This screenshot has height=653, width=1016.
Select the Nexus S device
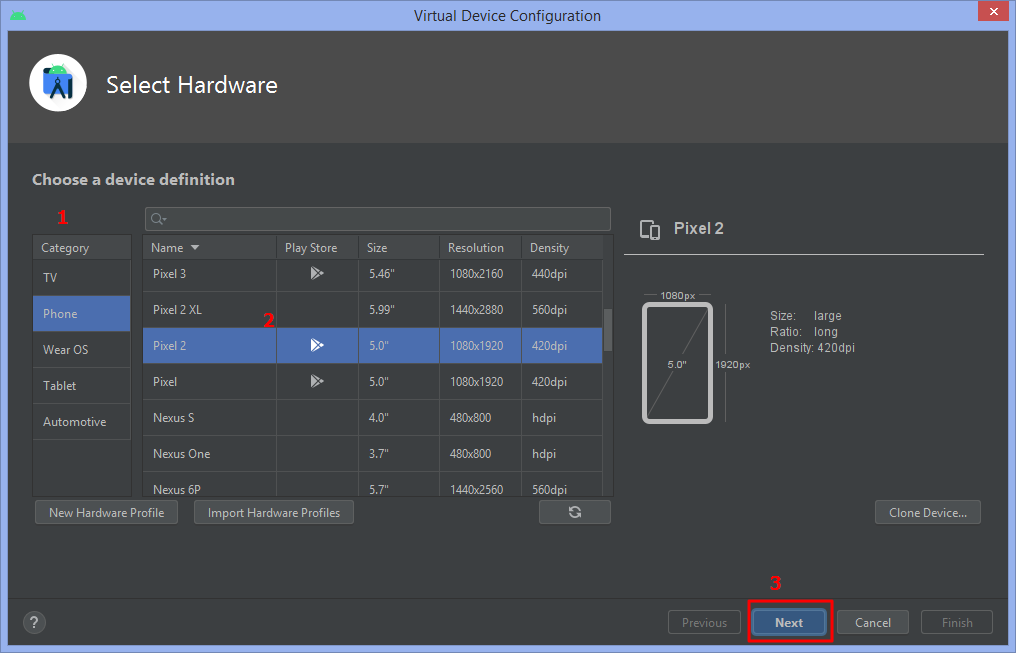373,418
